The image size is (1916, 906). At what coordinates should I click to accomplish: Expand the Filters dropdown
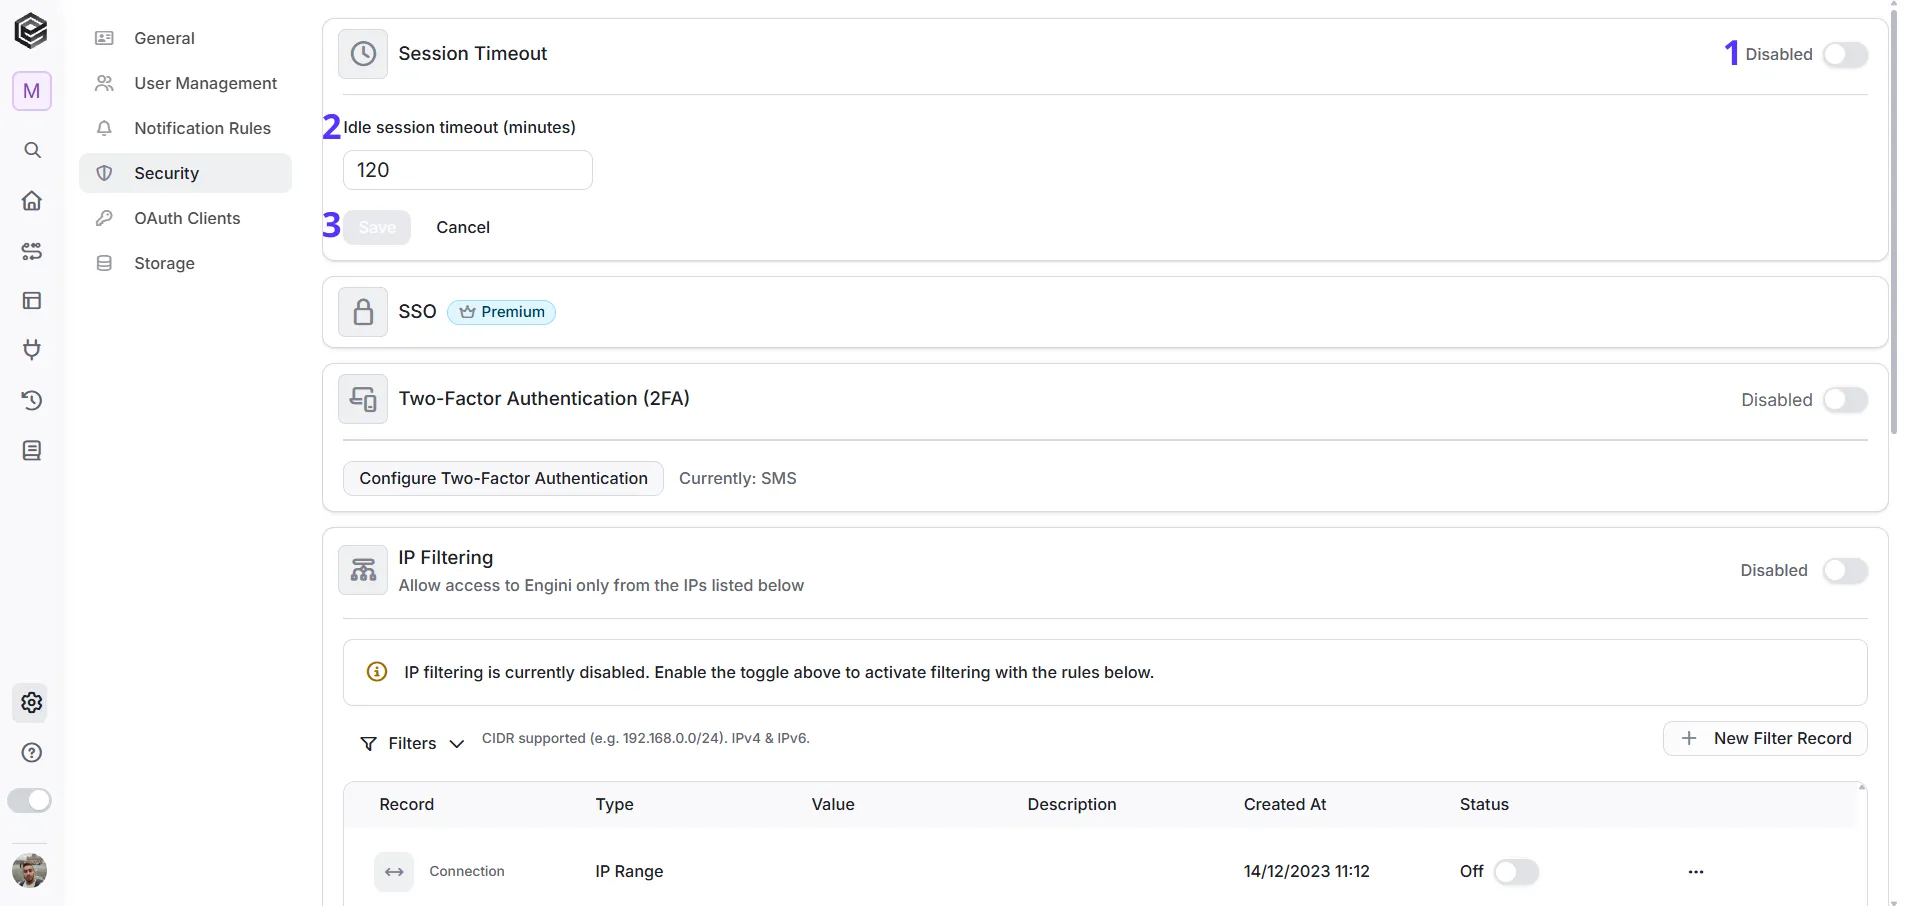[x=412, y=743]
